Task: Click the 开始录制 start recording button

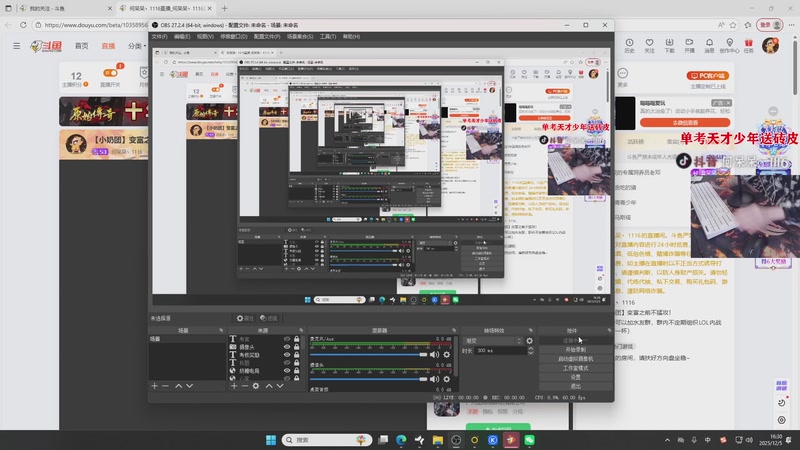Action: point(576,350)
